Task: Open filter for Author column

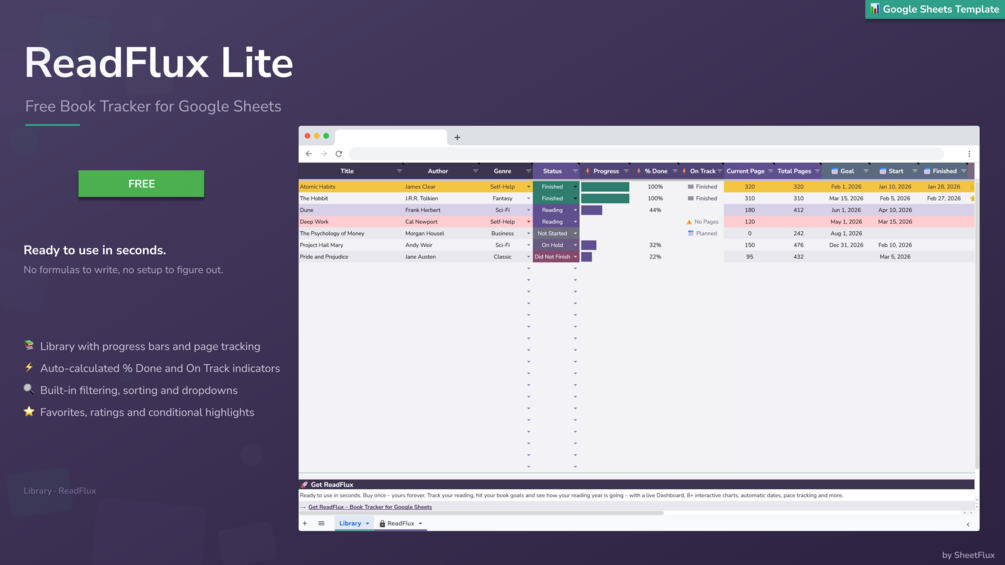Action: coord(475,171)
